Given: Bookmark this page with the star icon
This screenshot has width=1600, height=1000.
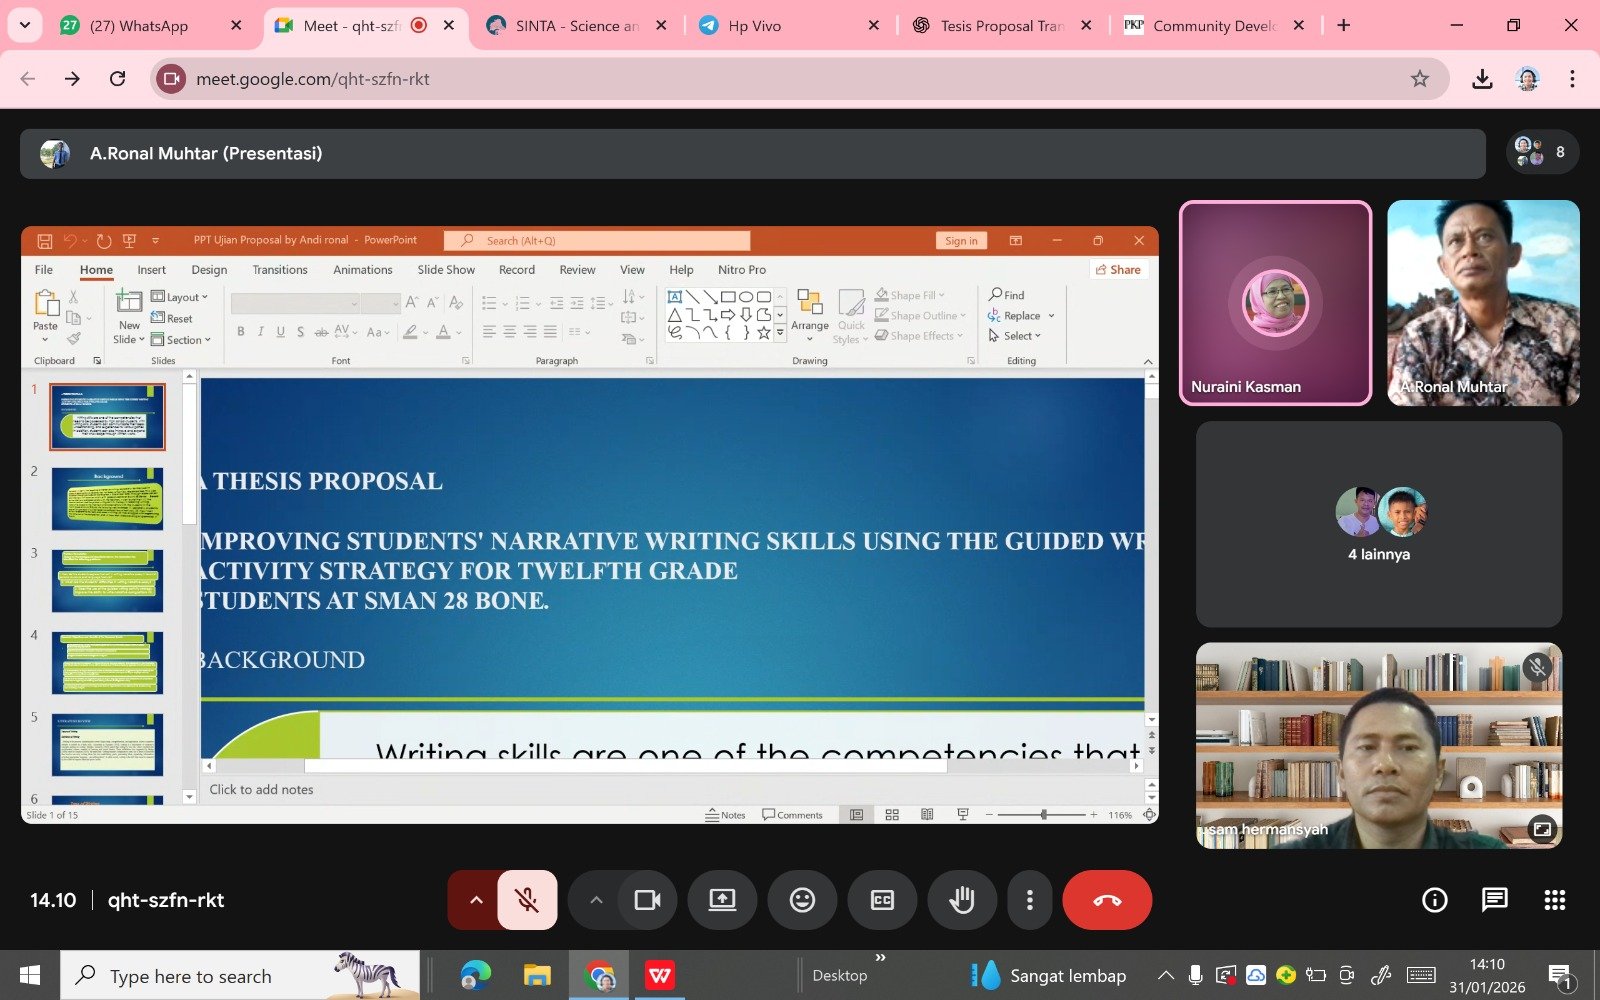Looking at the screenshot, I should pyautogui.click(x=1419, y=79).
